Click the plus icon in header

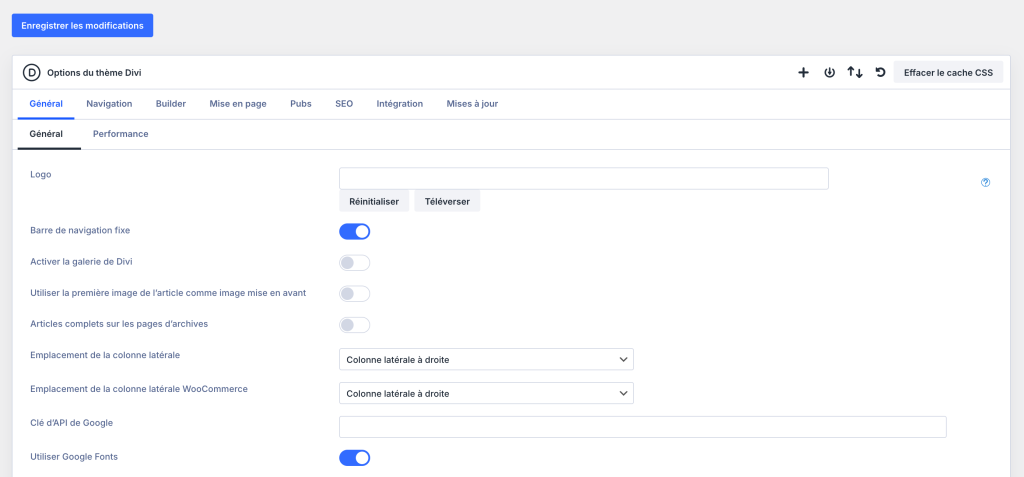803,72
